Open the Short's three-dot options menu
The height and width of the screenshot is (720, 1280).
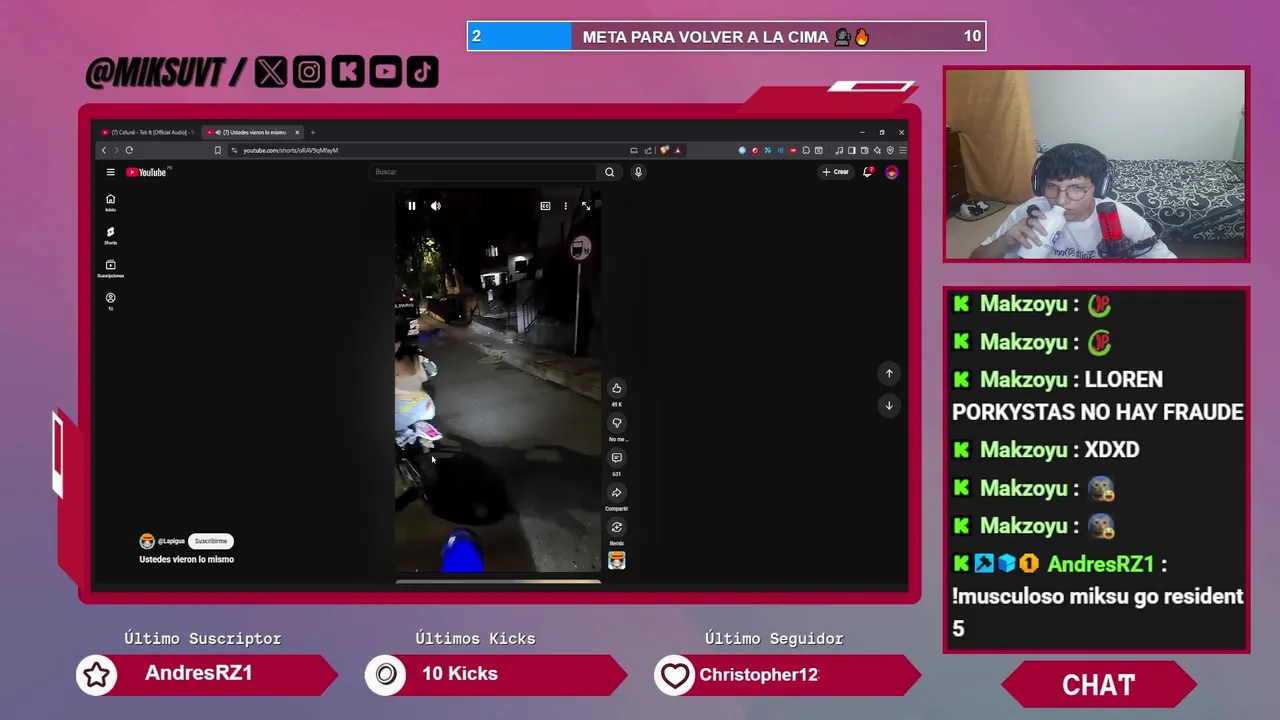(565, 206)
